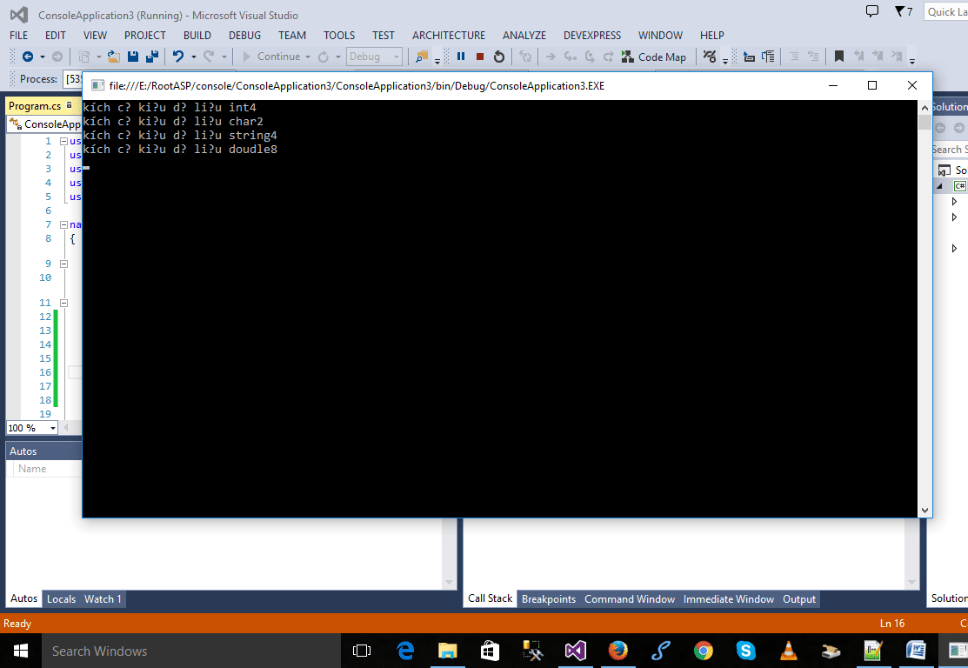Open the TEST menu

point(383,35)
